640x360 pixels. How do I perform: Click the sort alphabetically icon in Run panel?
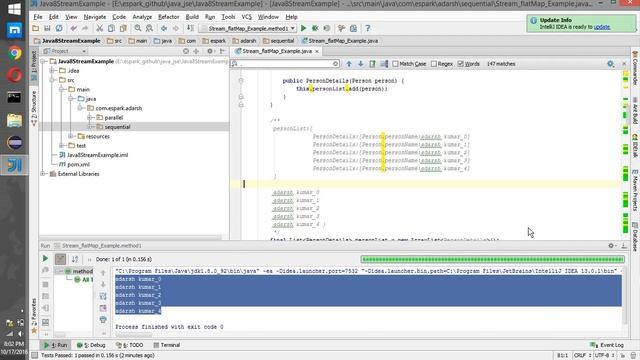[x=75, y=259]
